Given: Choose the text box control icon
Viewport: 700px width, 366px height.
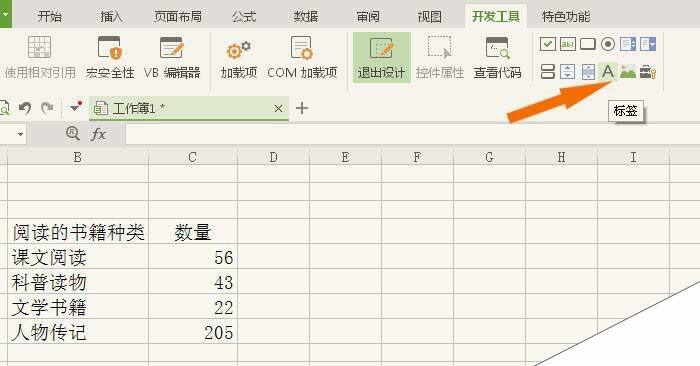Looking at the screenshot, I should pyautogui.click(x=568, y=44).
